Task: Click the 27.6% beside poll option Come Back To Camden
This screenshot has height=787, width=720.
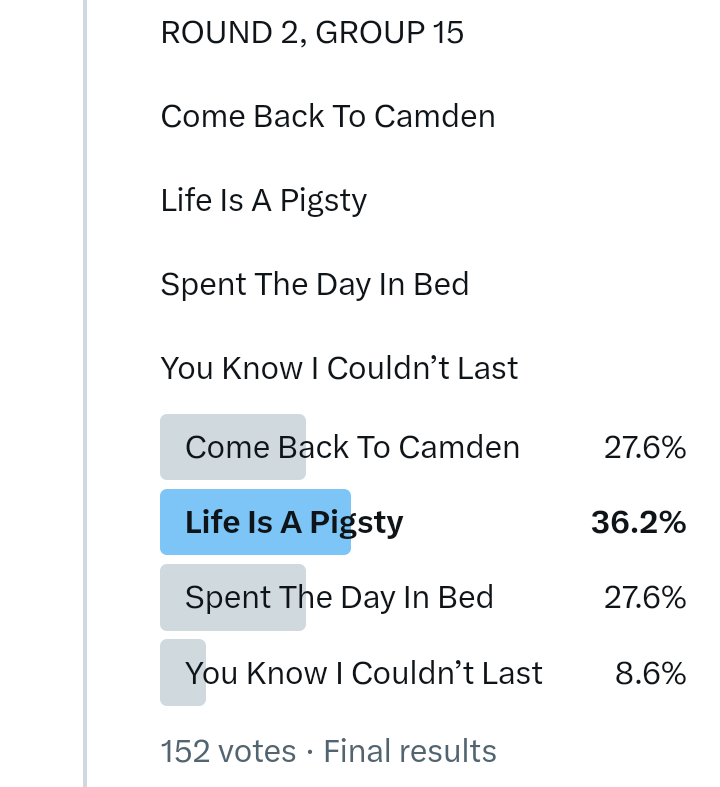Action: [645, 447]
